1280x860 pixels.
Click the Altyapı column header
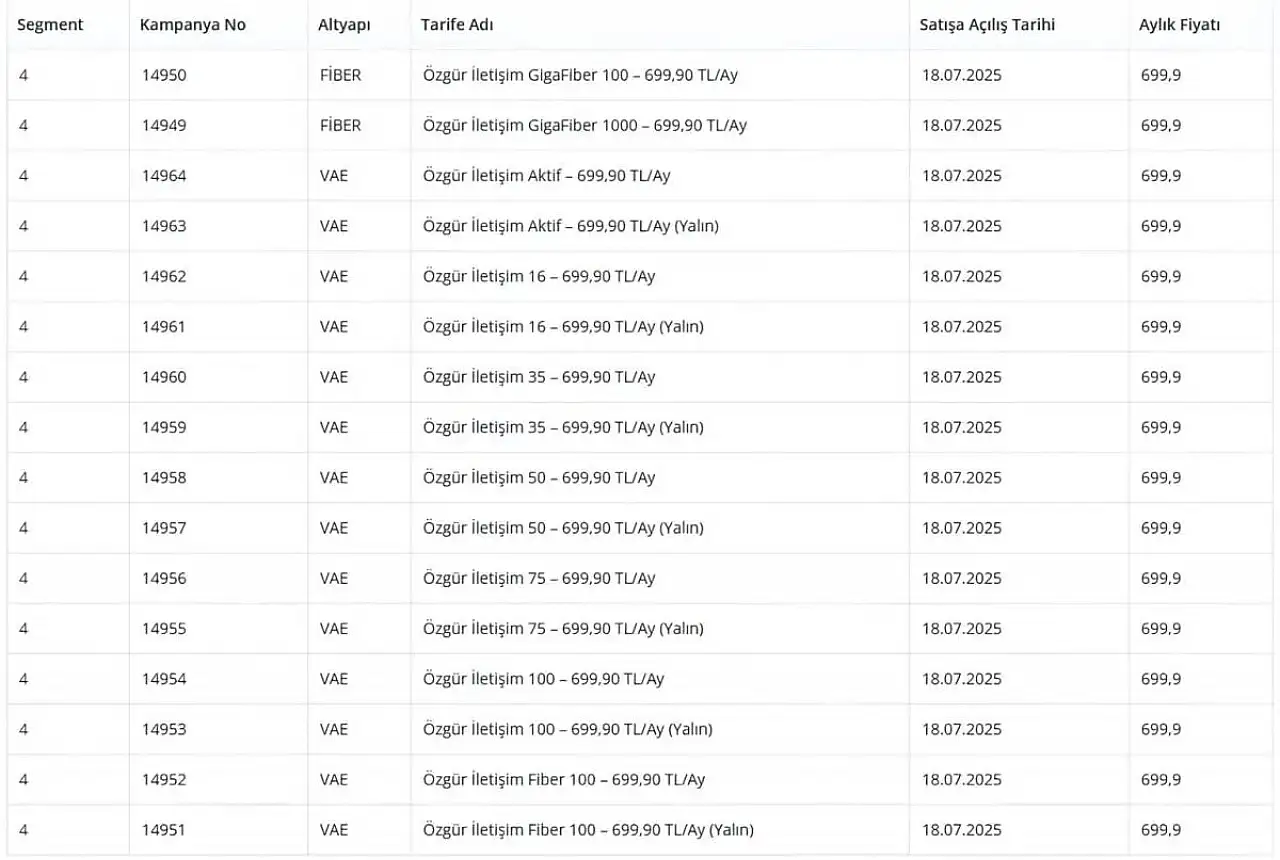(344, 25)
